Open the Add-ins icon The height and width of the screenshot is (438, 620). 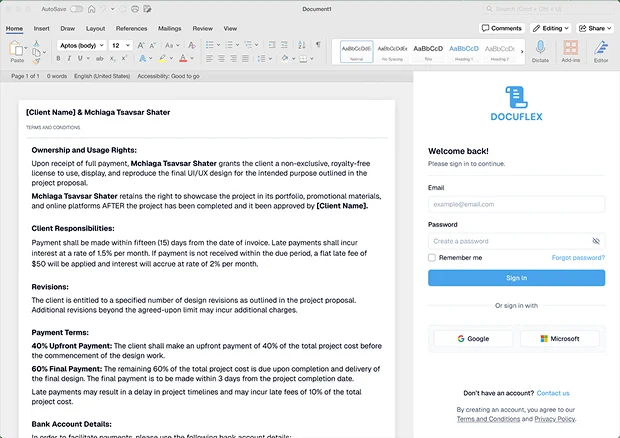[570, 49]
